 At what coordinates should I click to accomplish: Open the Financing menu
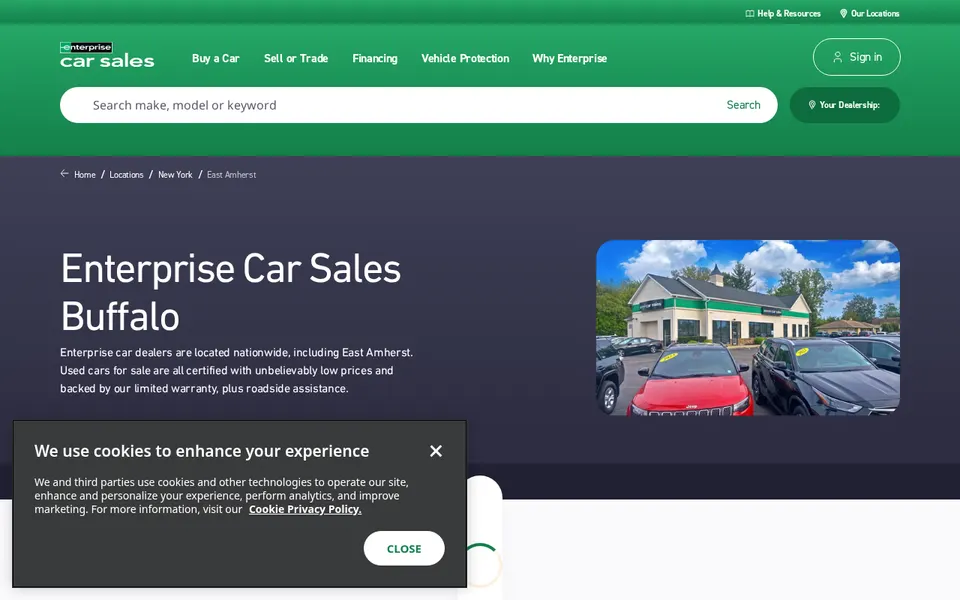375,58
